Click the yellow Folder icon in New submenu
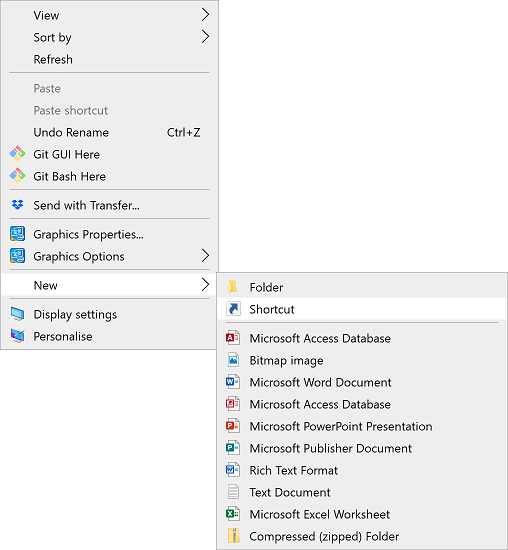 (233, 287)
